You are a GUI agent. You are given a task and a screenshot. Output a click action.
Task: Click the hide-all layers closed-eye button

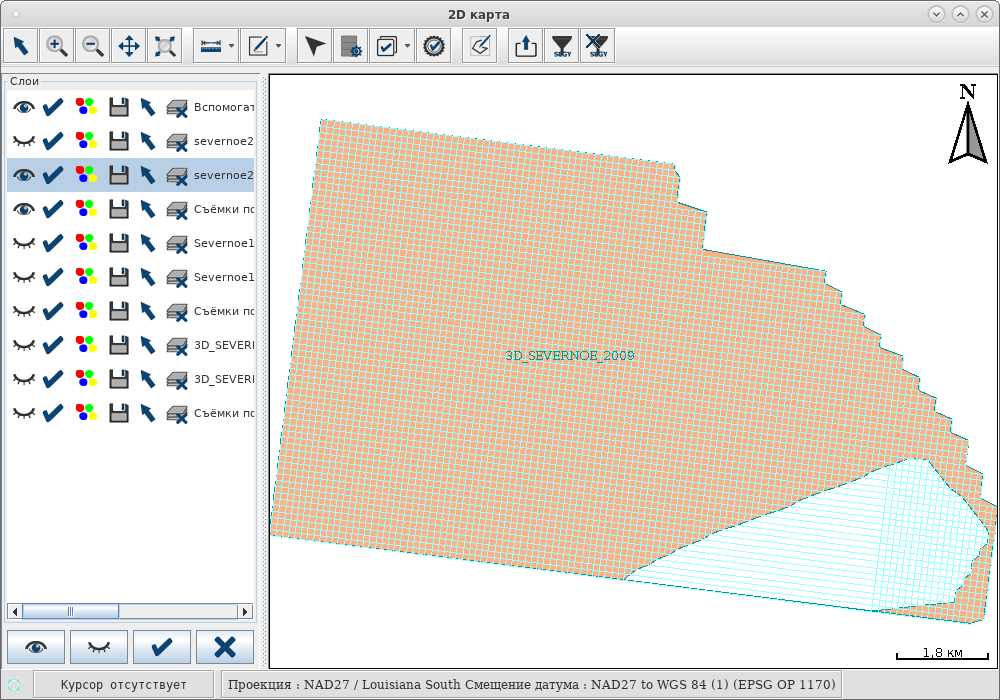[x=99, y=647]
